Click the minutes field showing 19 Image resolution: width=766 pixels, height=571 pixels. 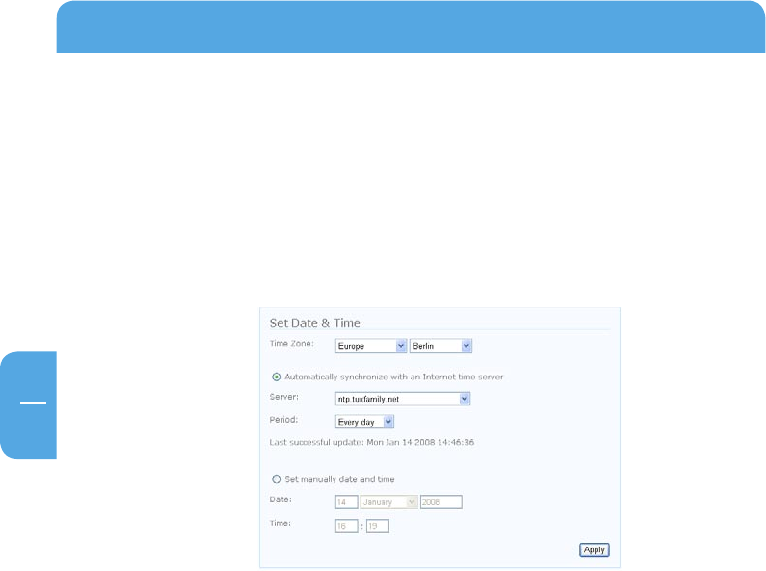pos(377,526)
